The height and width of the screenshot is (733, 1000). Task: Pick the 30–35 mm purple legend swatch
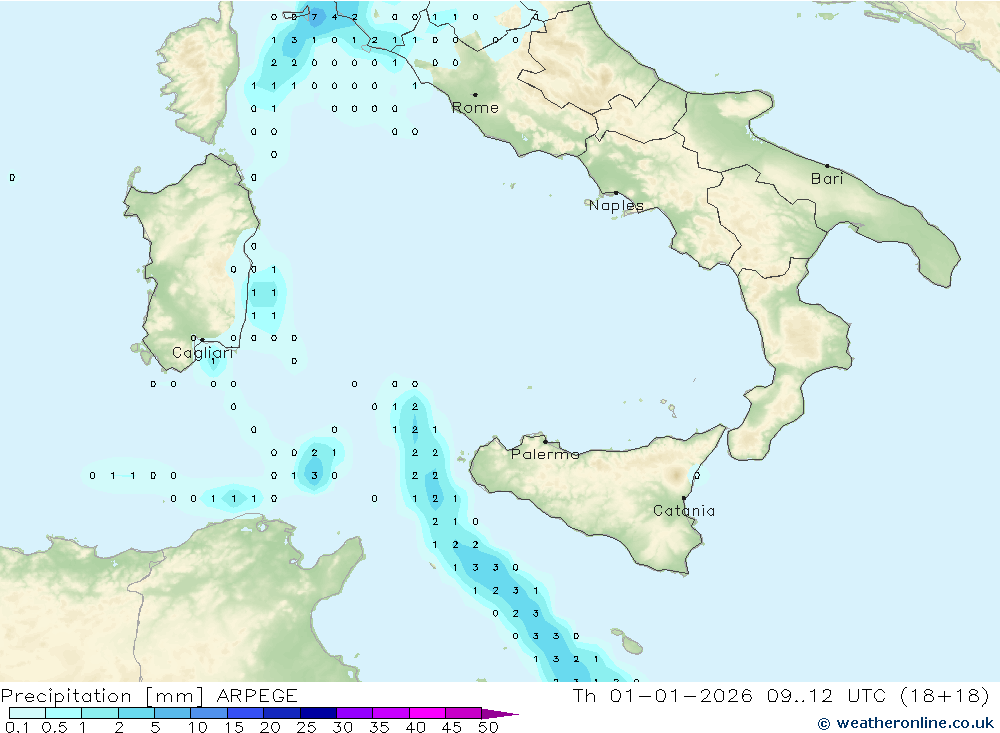354,713
